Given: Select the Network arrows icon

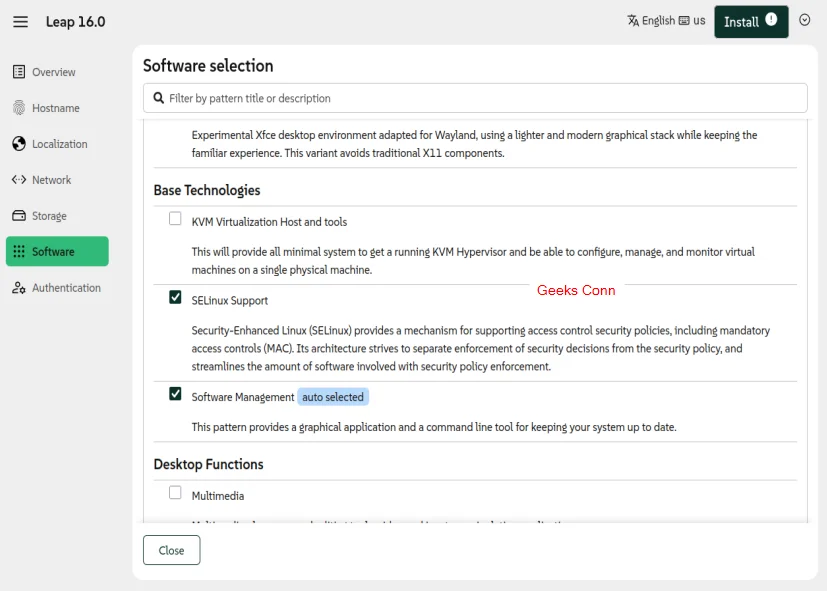Looking at the screenshot, I should [x=17, y=179].
